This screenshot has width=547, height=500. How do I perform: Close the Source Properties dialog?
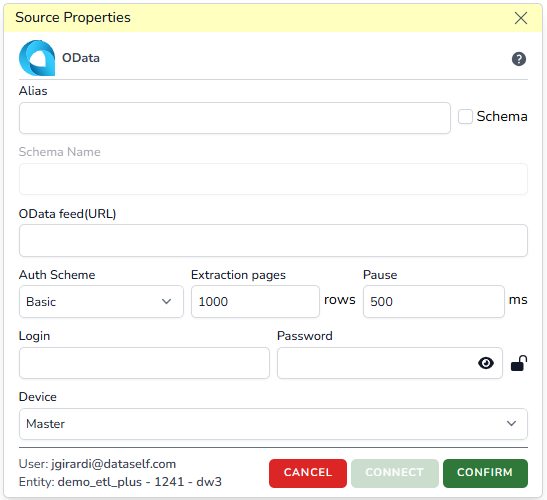point(520,18)
